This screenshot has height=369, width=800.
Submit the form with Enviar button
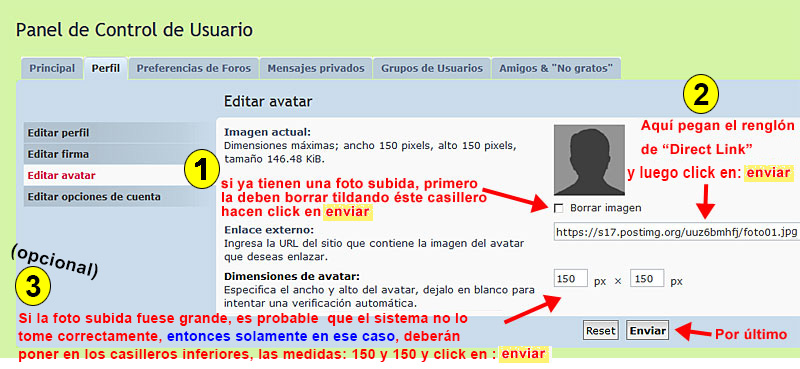tap(647, 331)
